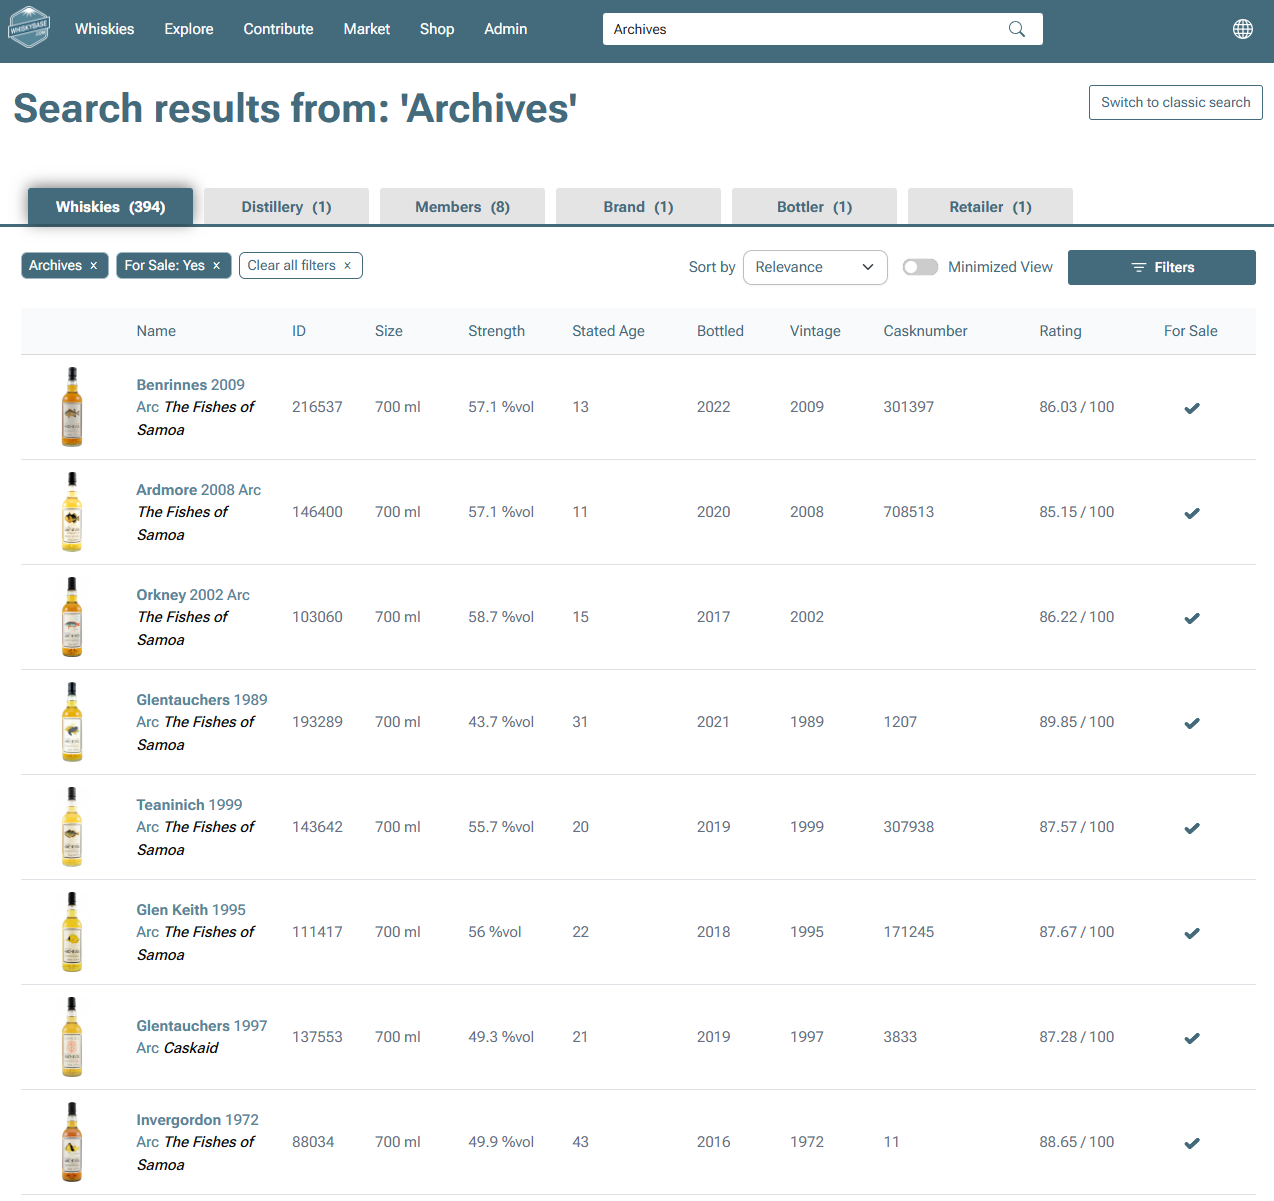1274x1201 pixels.
Task: Open the Contribute menu
Action: 278,29
